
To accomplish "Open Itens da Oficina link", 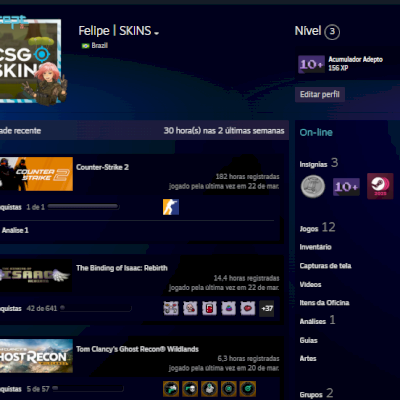I will (x=324, y=303).
